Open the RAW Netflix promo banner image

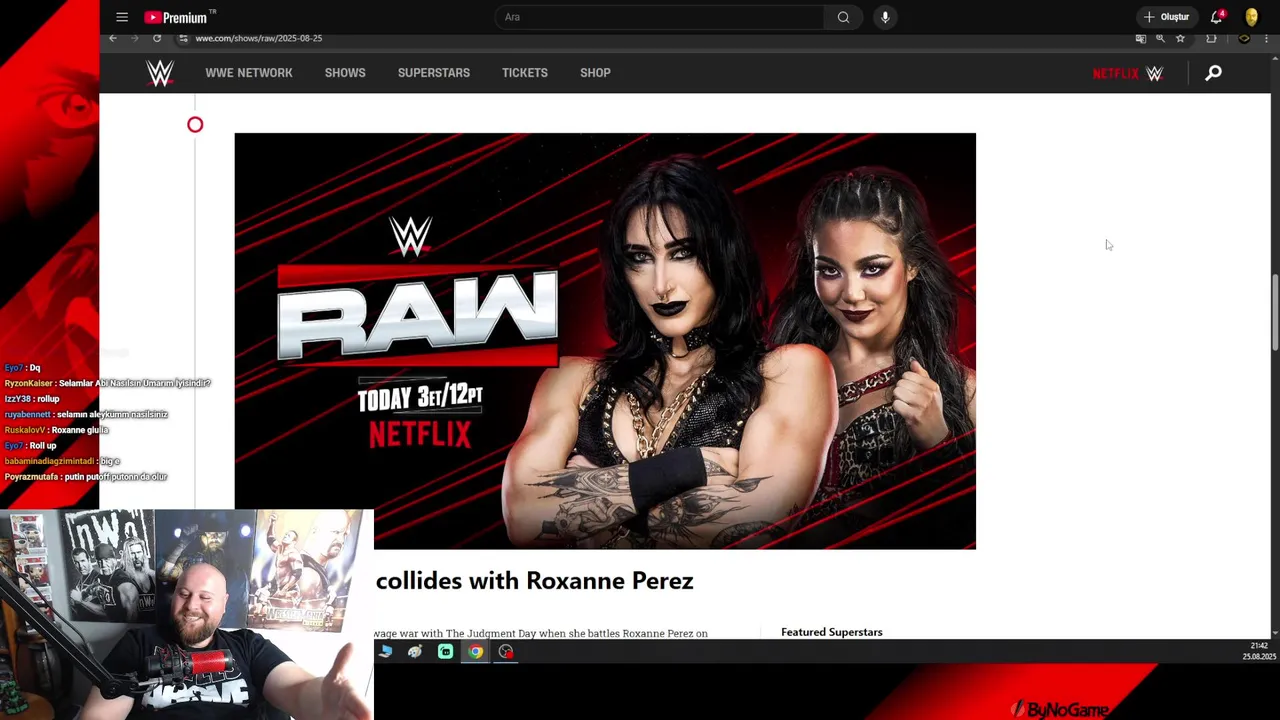pyautogui.click(x=605, y=341)
